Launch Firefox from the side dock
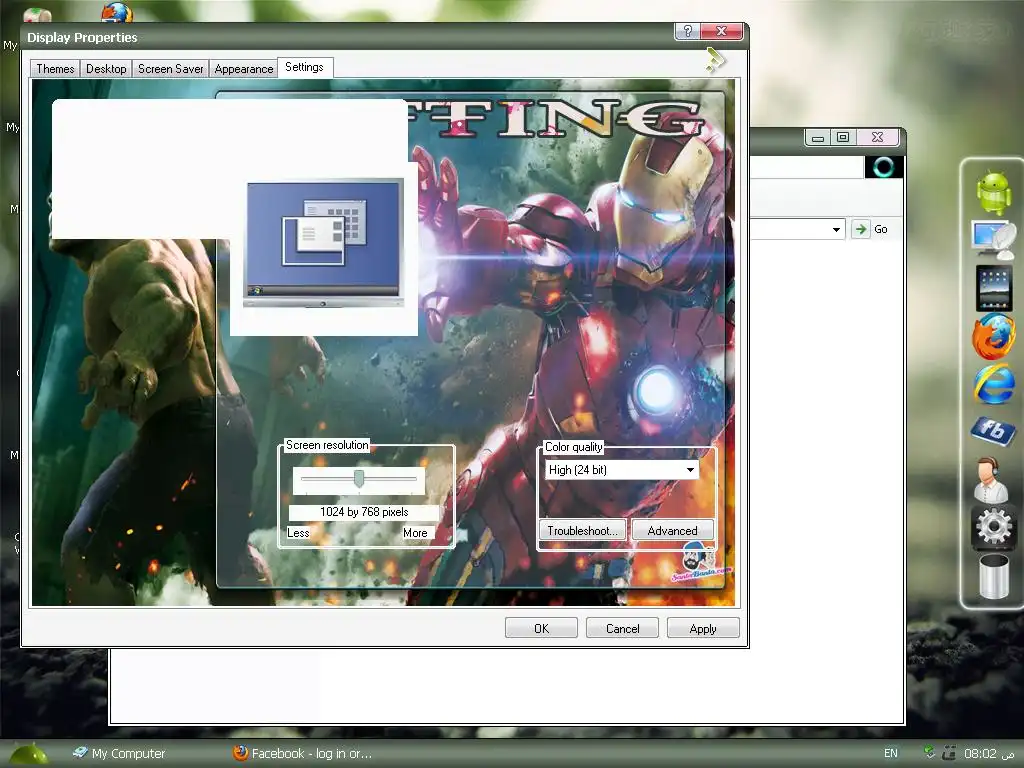This screenshot has height=768, width=1024. point(993,337)
